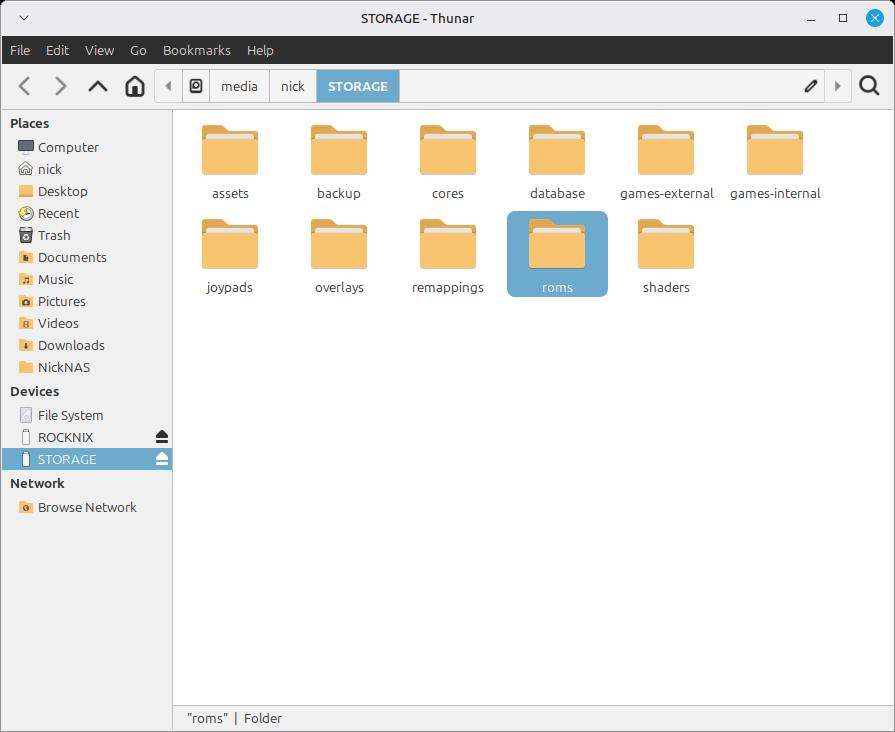Select the remappings folder
The image size is (895, 732).
pyautogui.click(x=448, y=256)
